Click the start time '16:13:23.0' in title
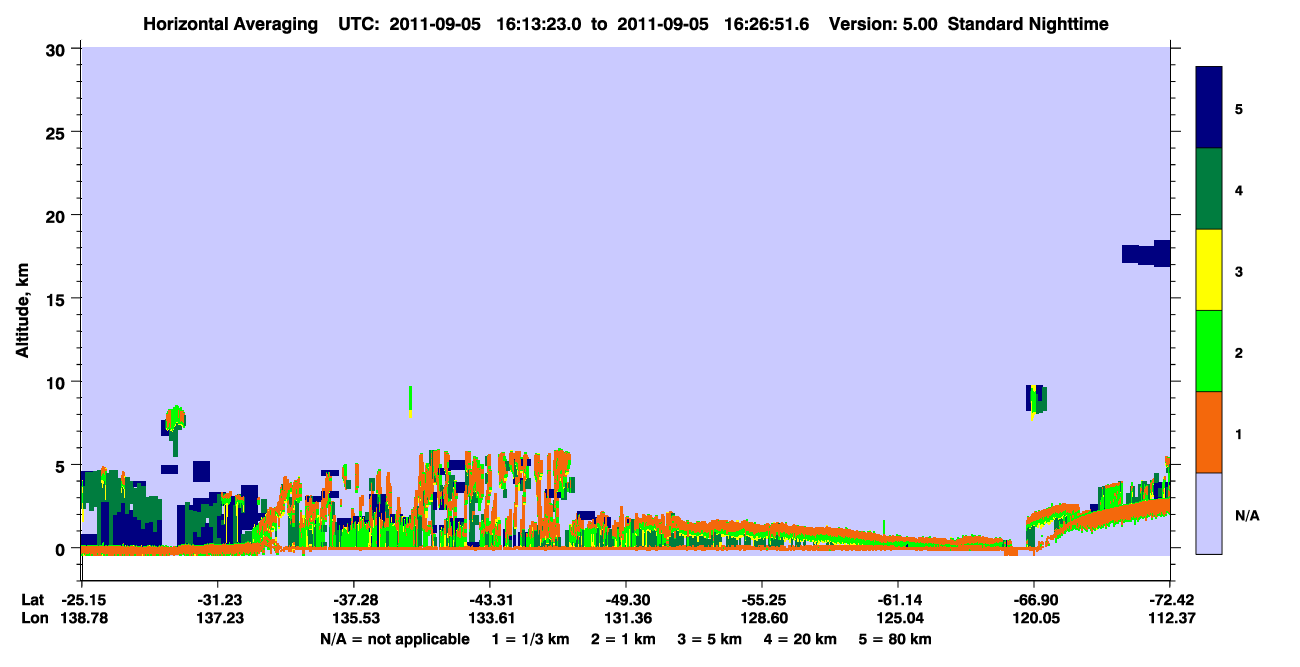 (537, 23)
